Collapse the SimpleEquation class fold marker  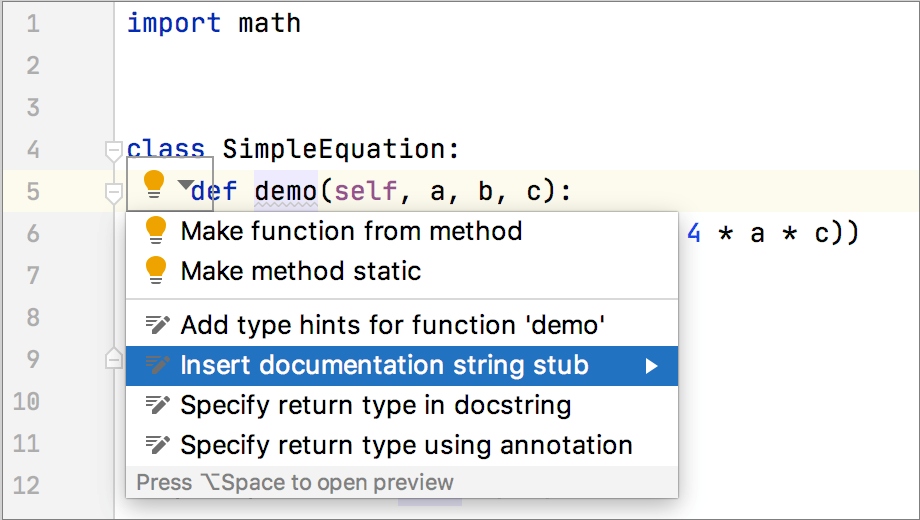pyautogui.click(x=114, y=151)
